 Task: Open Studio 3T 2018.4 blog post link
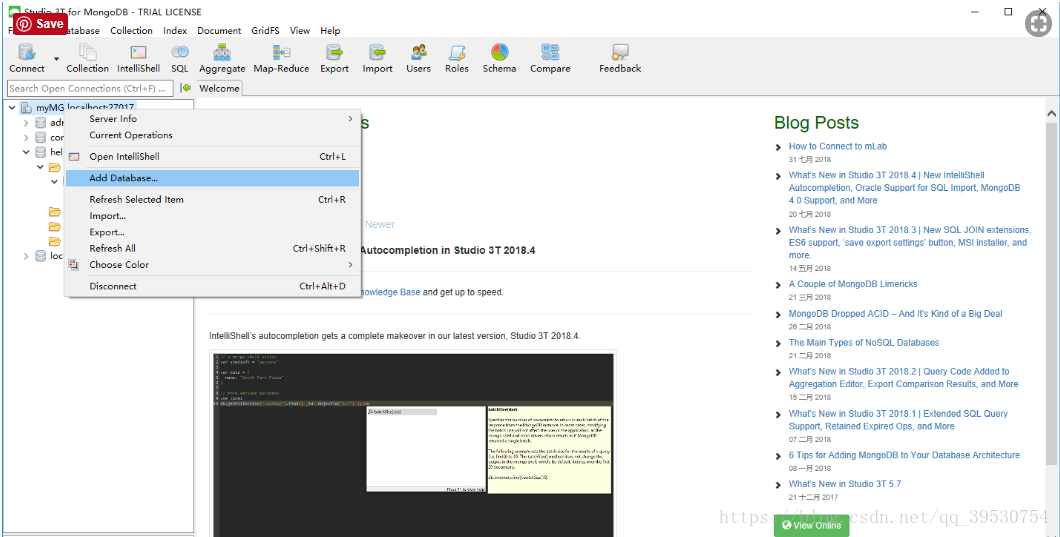[905, 187]
